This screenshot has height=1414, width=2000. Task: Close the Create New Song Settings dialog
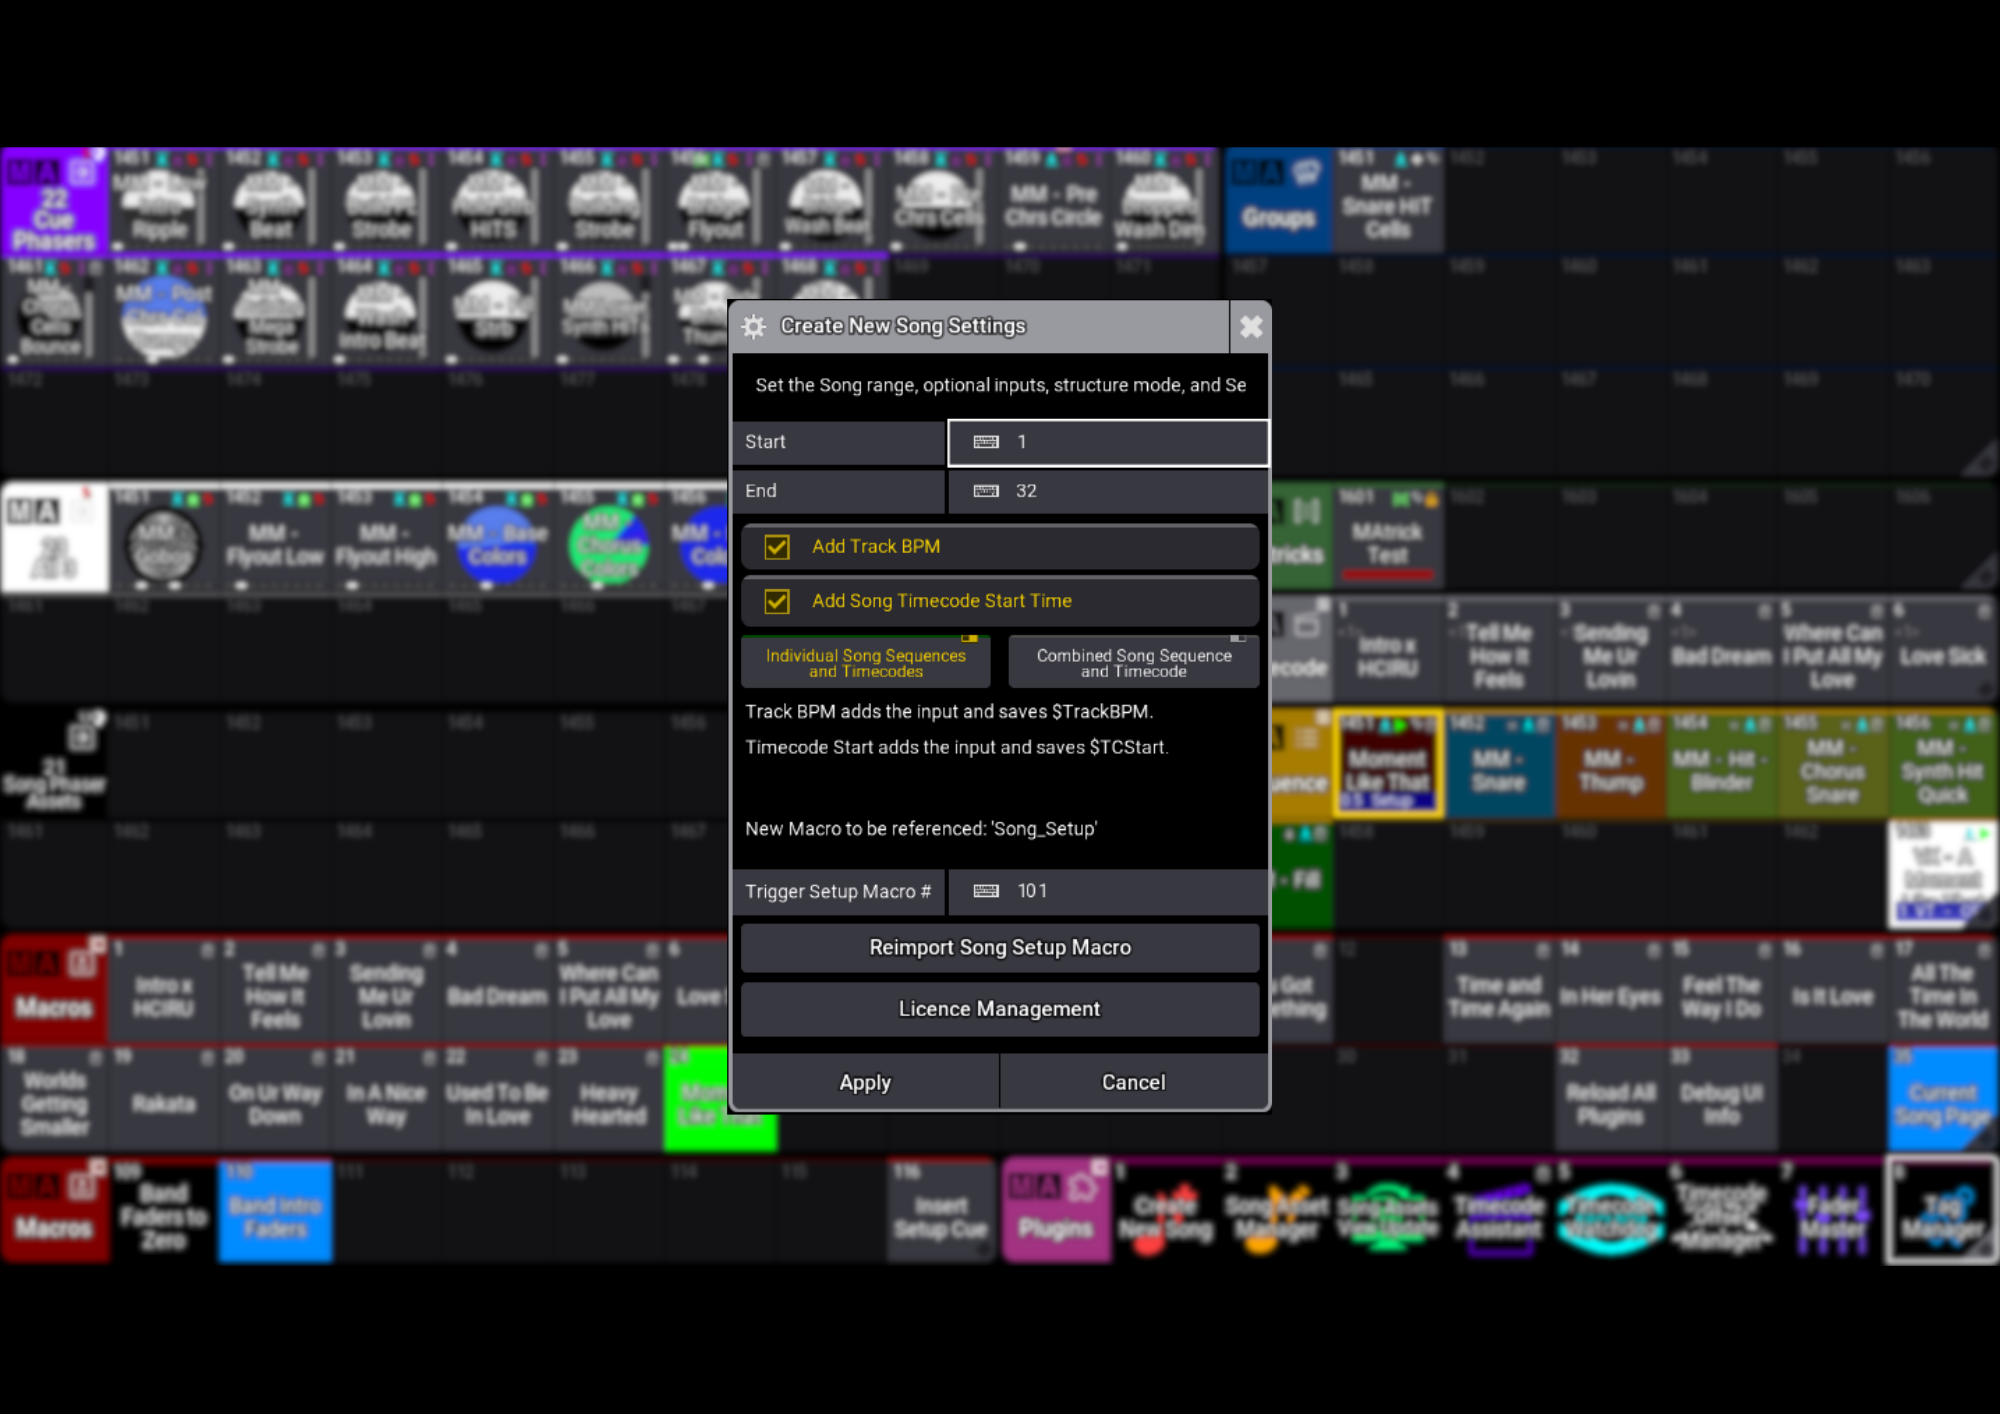click(x=1250, y=327)
